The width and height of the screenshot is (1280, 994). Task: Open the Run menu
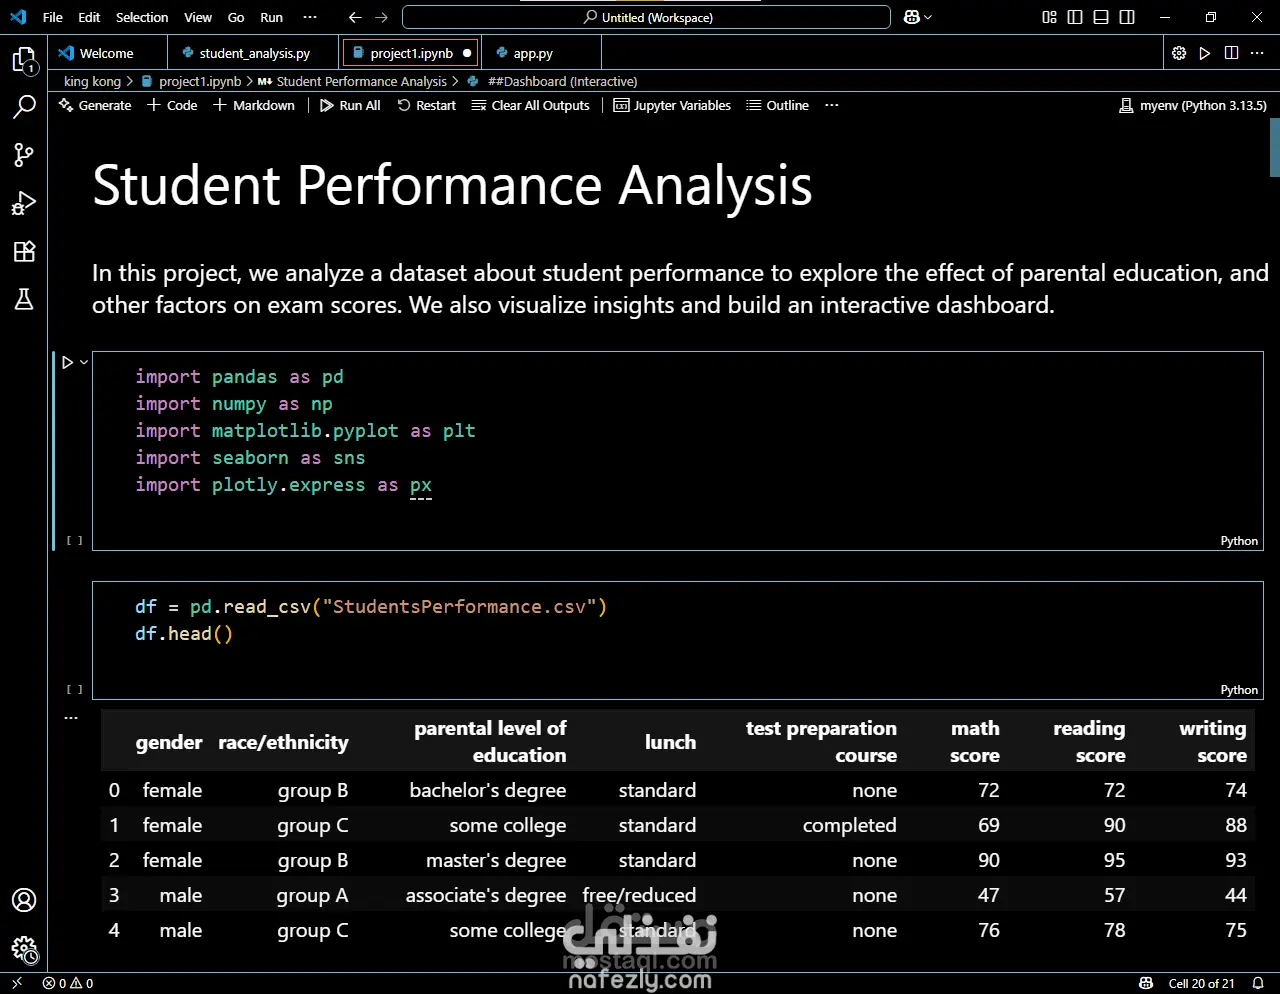[271, 17]
